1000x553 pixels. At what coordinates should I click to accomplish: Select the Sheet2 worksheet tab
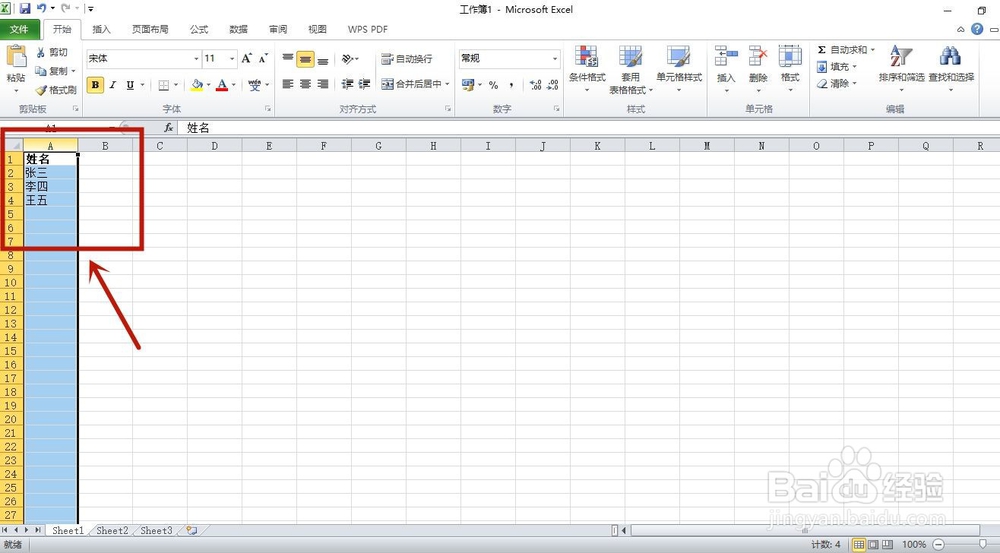[x=112, y=530]
